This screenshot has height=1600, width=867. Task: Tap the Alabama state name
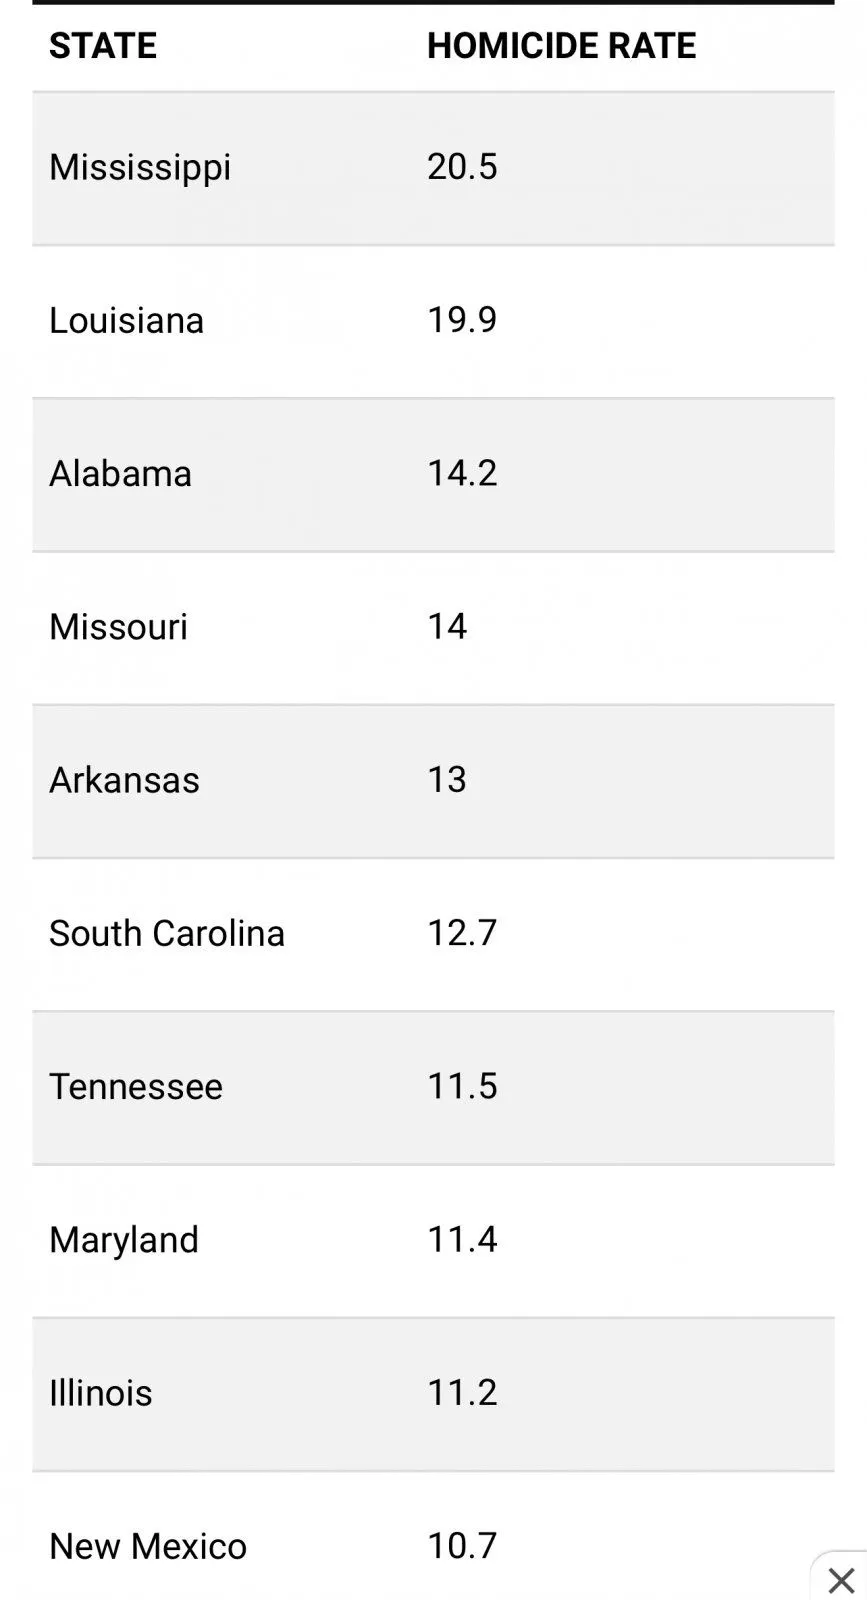click(120, 473)
